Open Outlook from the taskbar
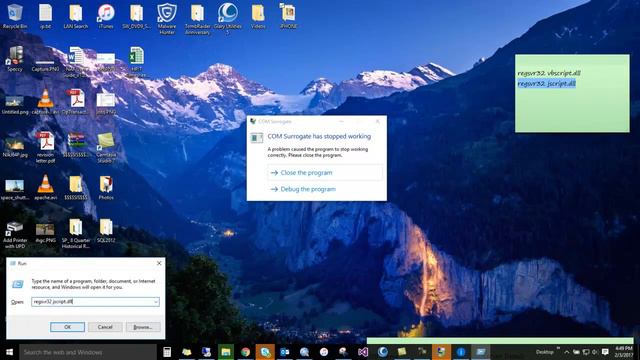Screen dimensions: 640x360 point(284,352)
